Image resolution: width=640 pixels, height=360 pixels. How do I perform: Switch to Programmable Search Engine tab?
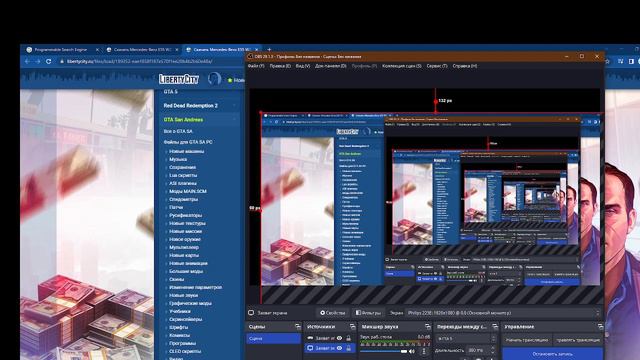(x=62, y=49)
